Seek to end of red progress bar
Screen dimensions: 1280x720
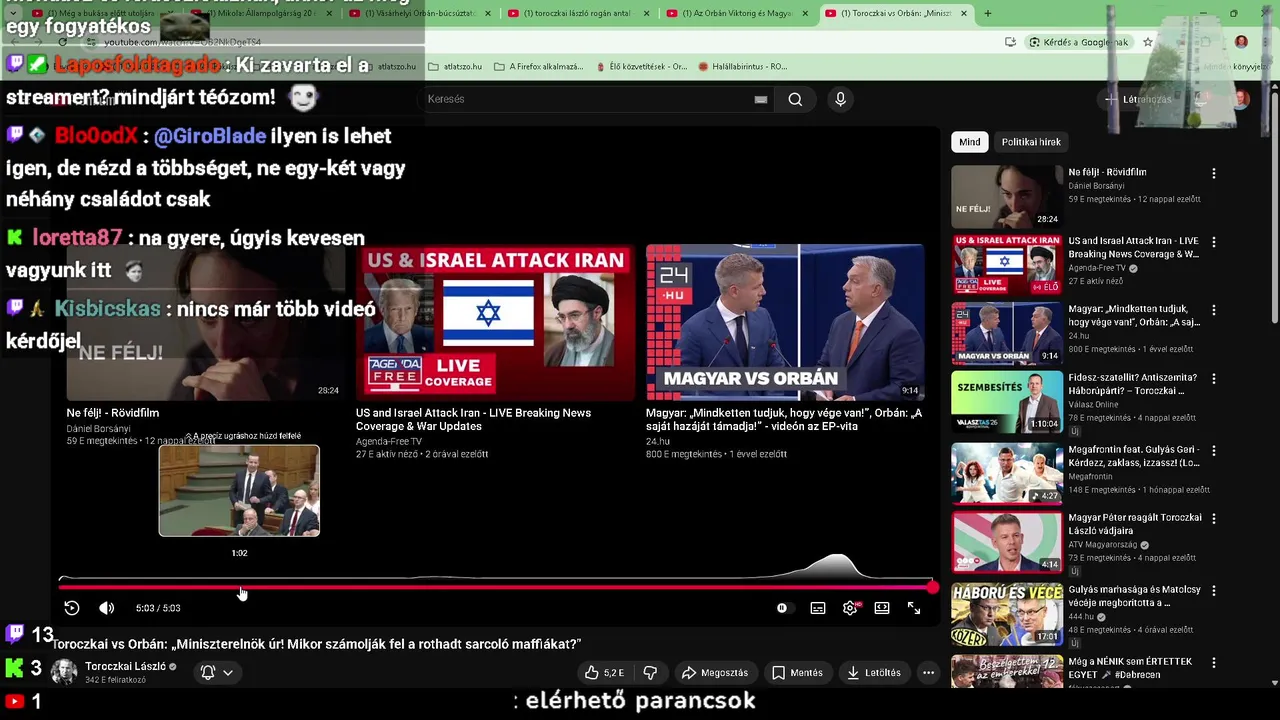[932, 587]
